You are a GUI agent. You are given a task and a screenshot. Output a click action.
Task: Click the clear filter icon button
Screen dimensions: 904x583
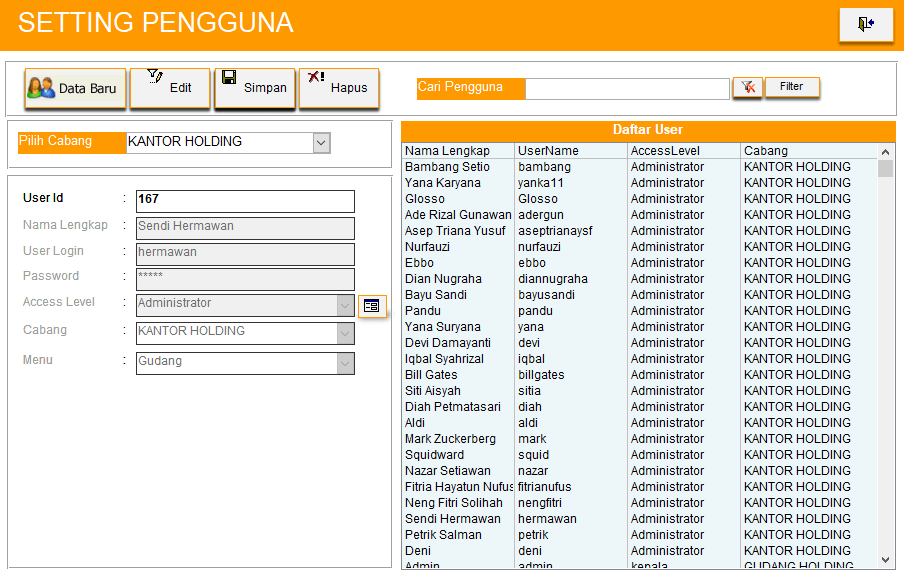click(x=747, y=87)
